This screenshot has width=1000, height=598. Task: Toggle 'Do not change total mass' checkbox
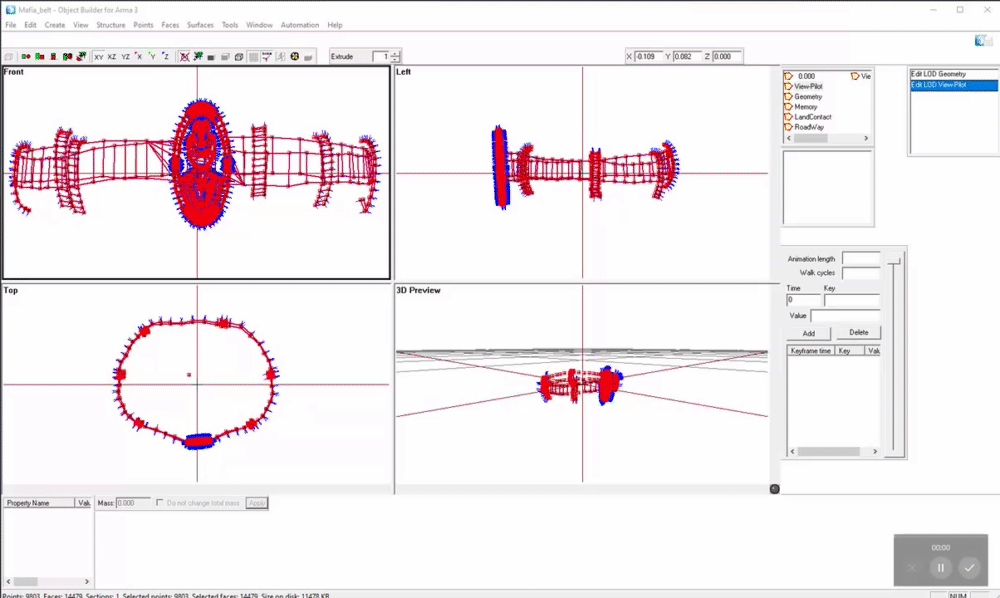pyautogui.click(x=159, y=502)
